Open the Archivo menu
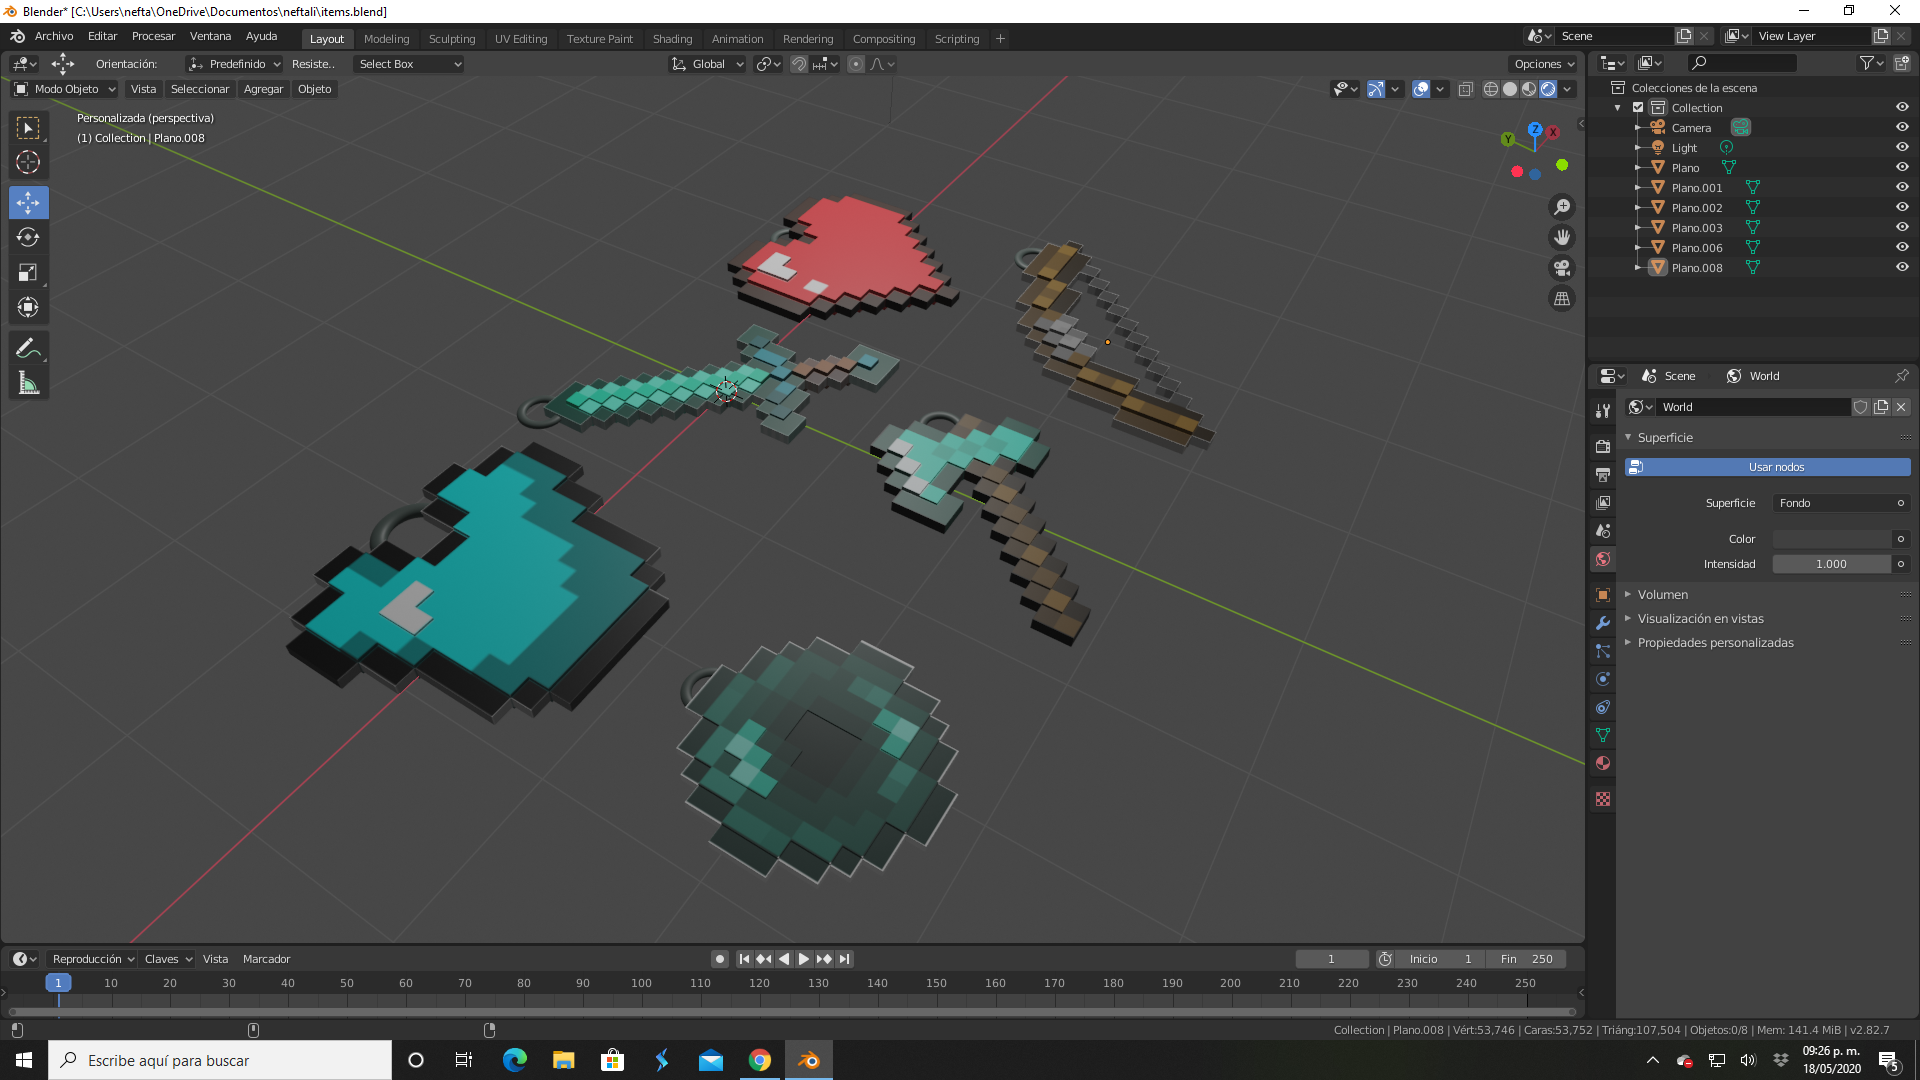1920x1080 pixels. (54, 36)
